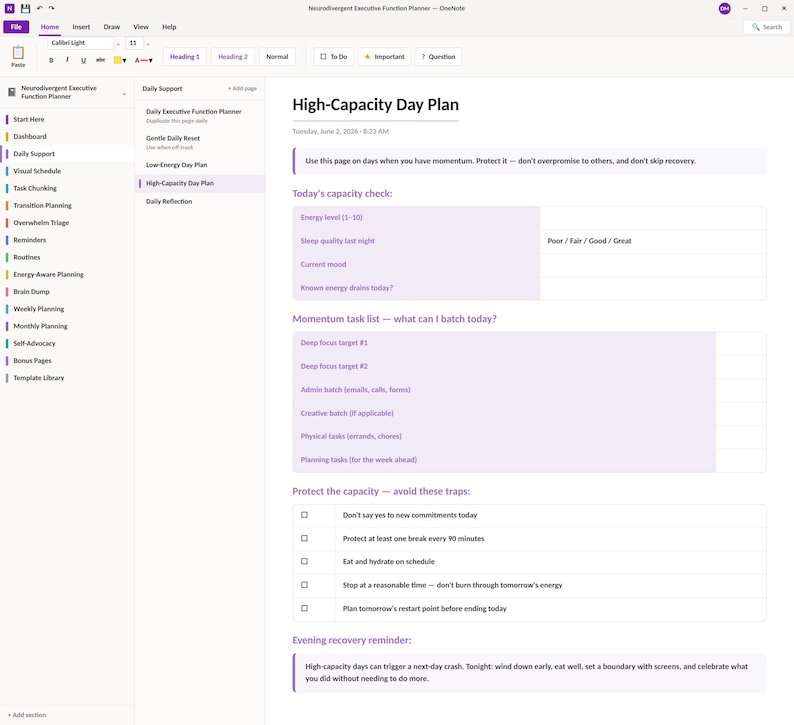
Task: Apply yellow highlight color swatch
Action: tap(117, 60)
